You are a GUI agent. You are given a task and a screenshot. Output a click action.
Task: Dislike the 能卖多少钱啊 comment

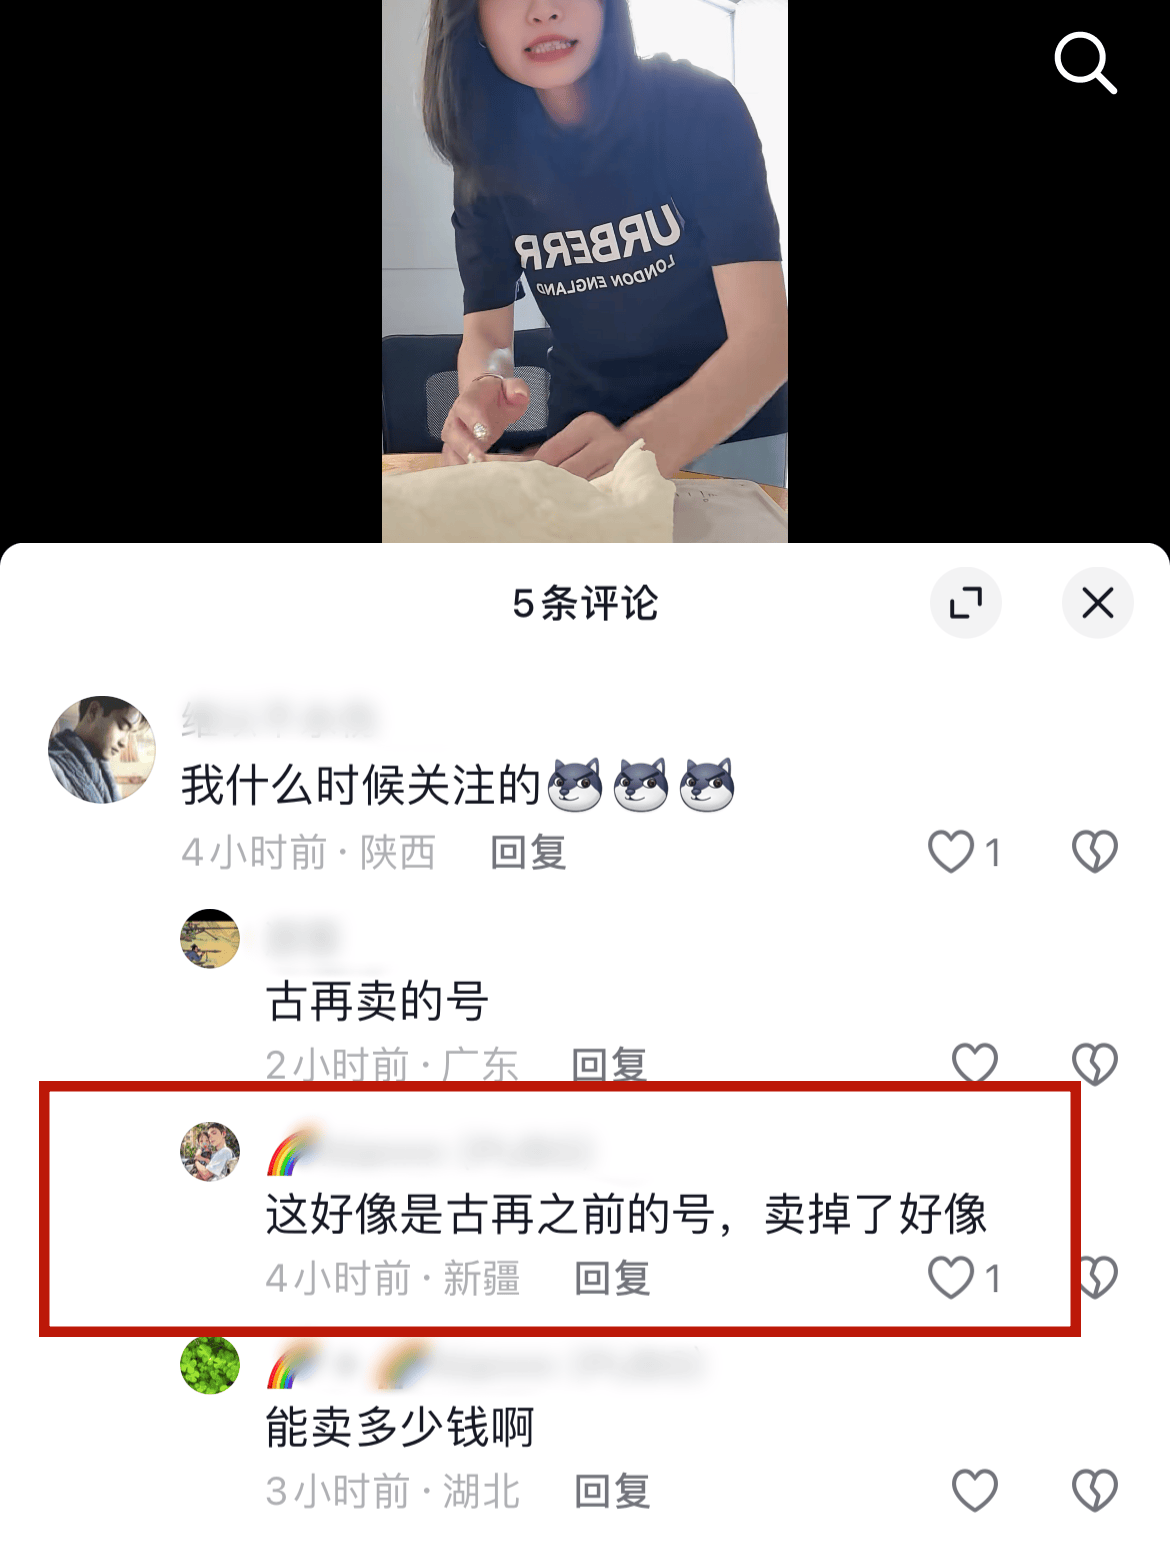(x=1095, y=1490)
